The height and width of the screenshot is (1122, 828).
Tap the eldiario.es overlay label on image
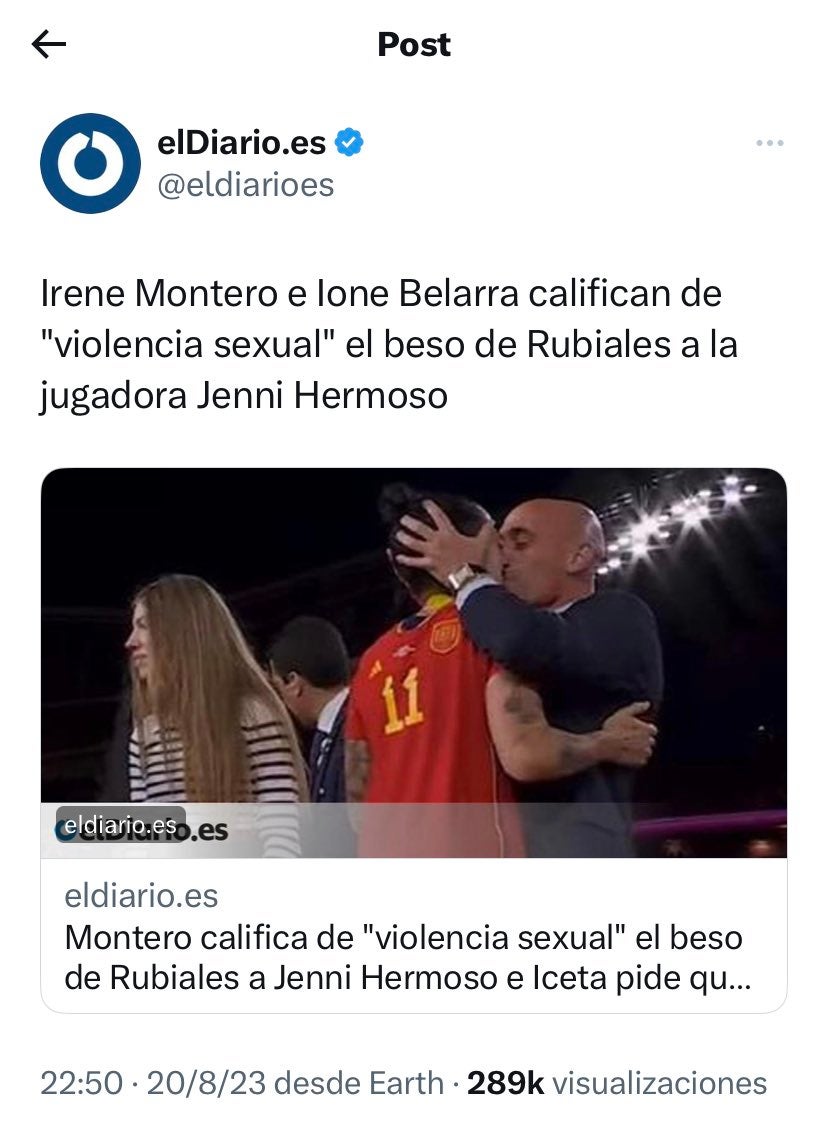(120, 824)
